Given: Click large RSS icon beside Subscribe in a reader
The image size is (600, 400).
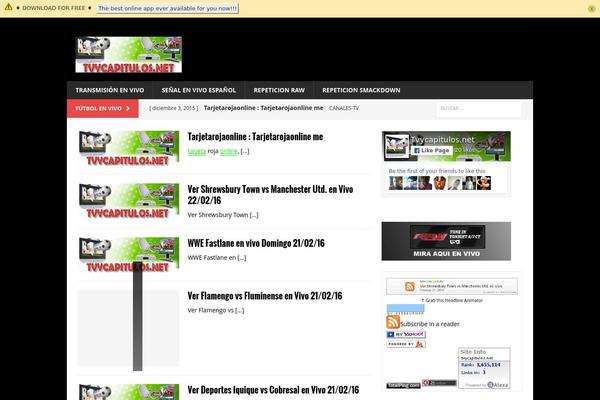Looking at the screenshot, I should point(393,322).
